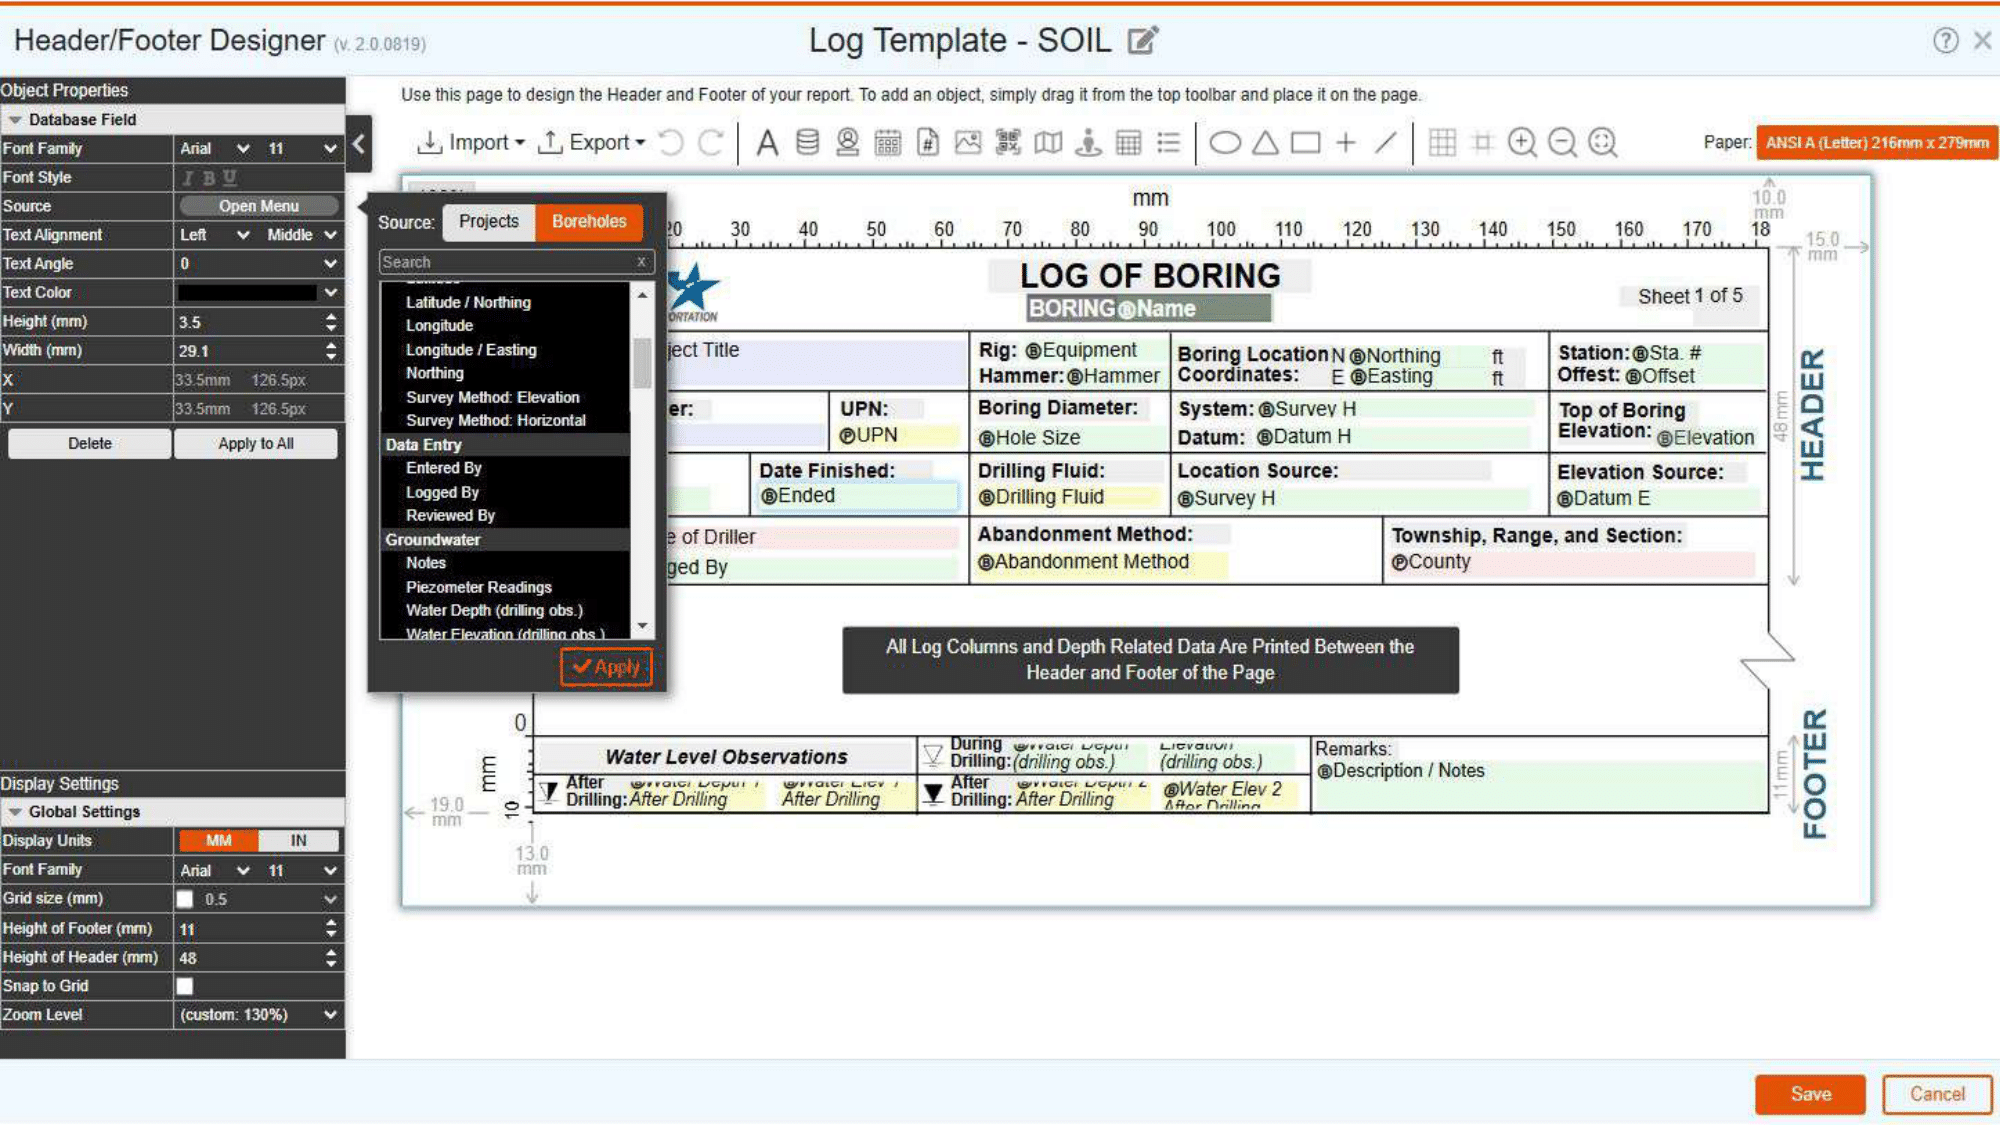Select Logged By in field list
This screenshot has width=2000, height=1125.
442,492
